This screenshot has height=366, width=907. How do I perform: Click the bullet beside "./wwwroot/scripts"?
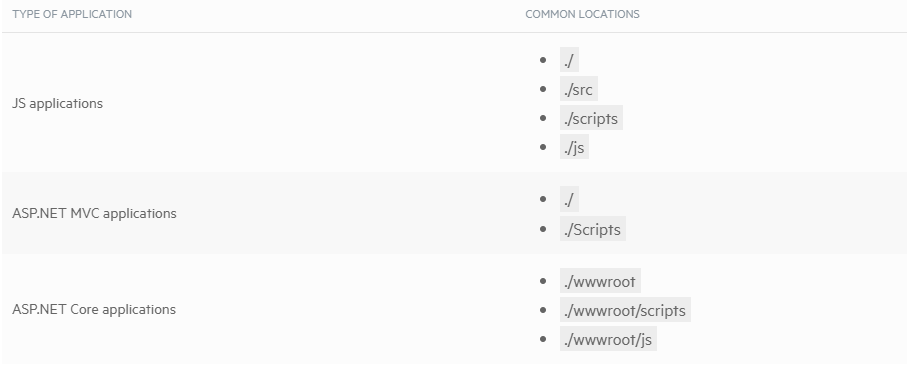coord(543,310)
